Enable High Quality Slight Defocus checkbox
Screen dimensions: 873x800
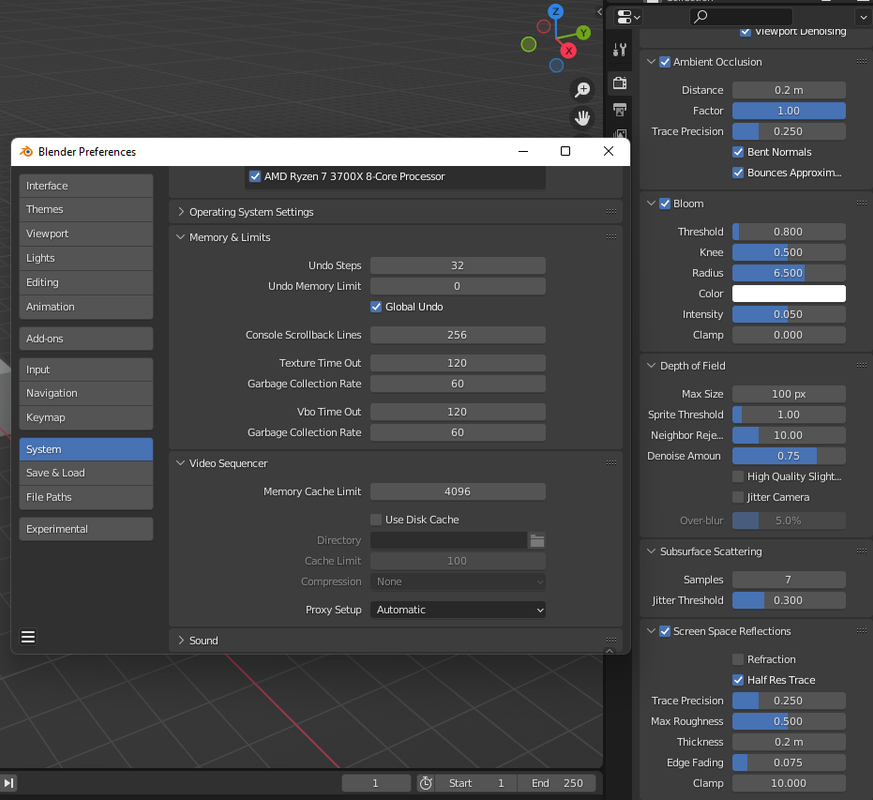(738, 477)
